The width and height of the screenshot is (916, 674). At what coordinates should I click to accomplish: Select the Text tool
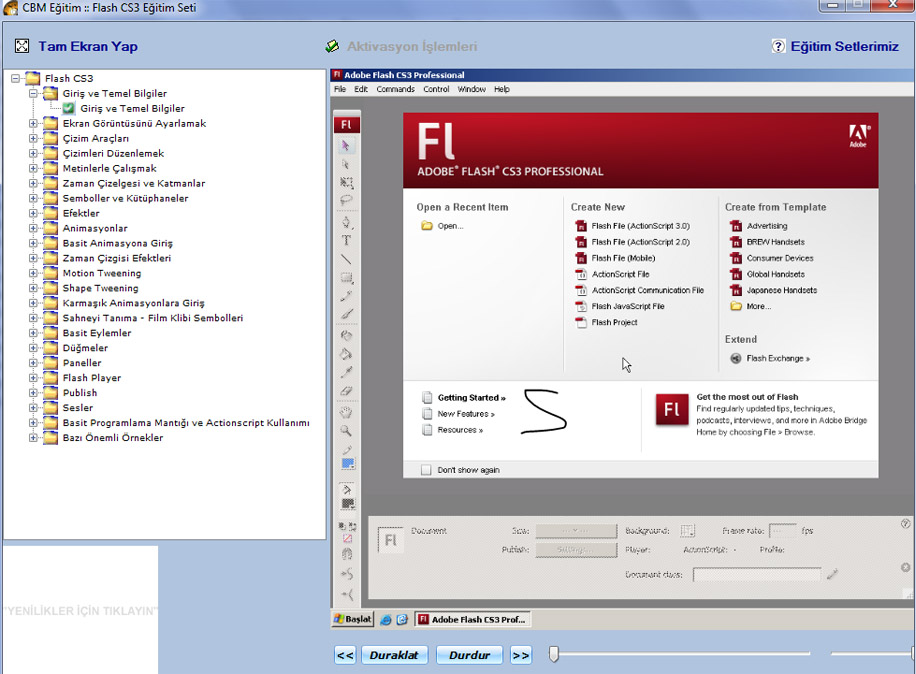[x=347, y=240]
